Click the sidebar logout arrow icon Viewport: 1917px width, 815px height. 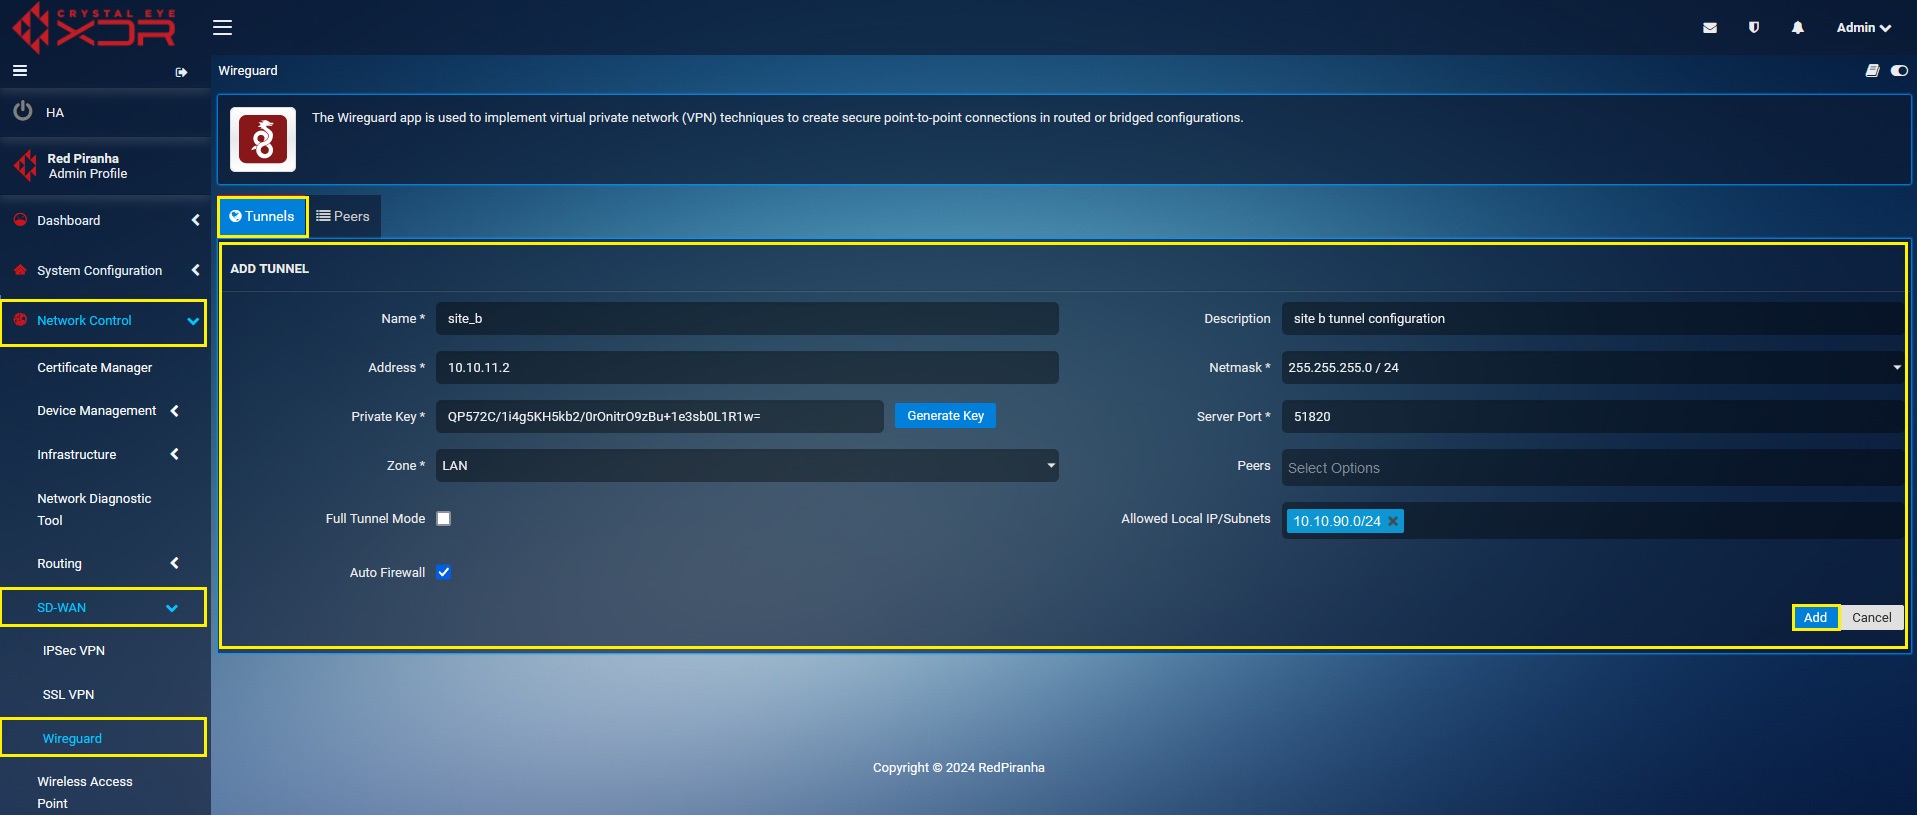point(181,72)
